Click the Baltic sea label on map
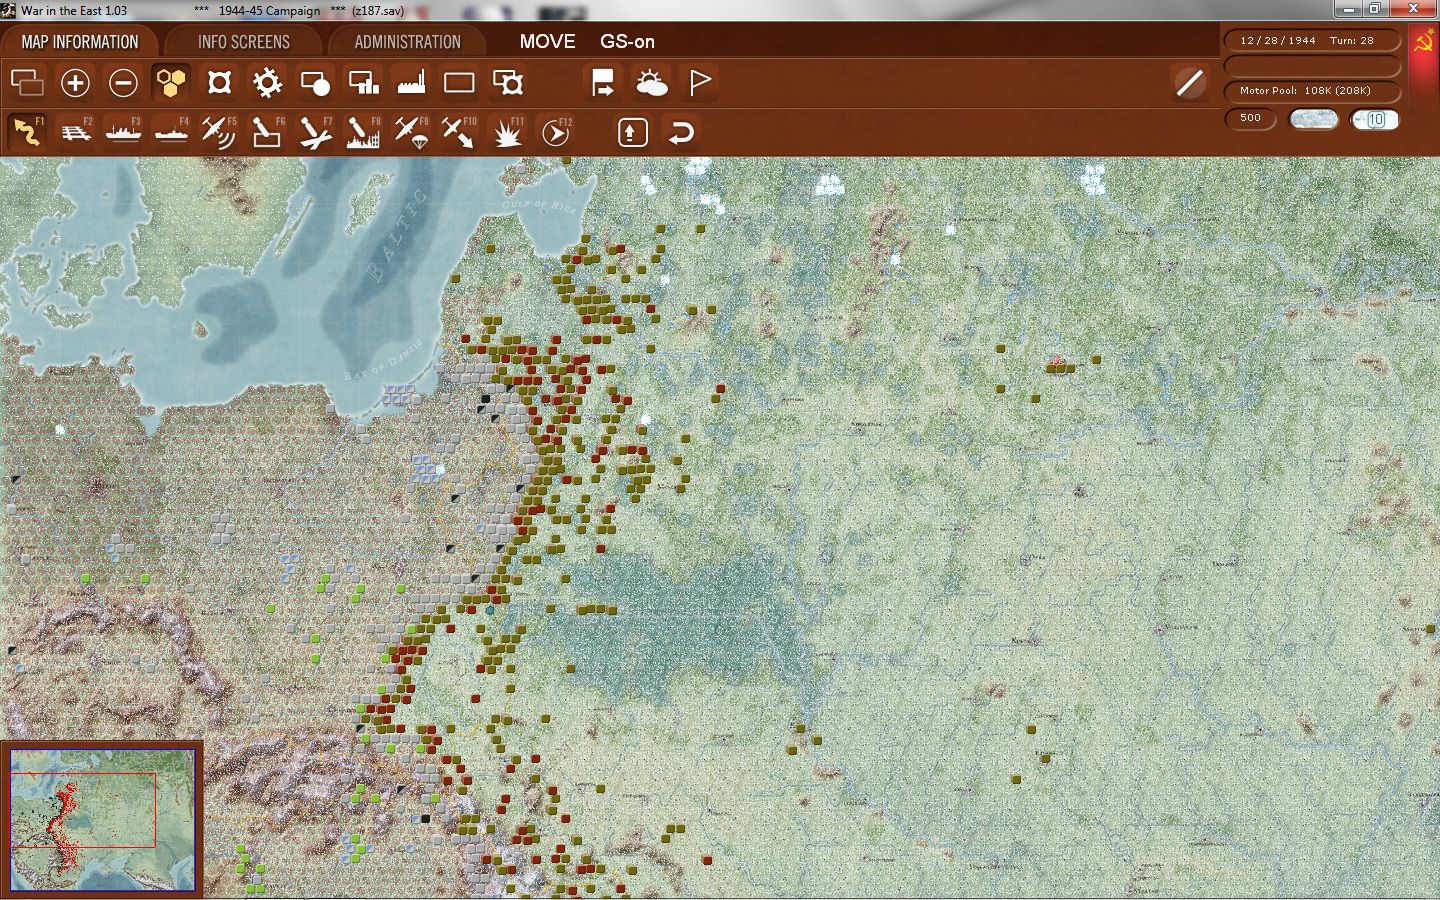Viewport: 1440px width, 900px height. (396, 237)
